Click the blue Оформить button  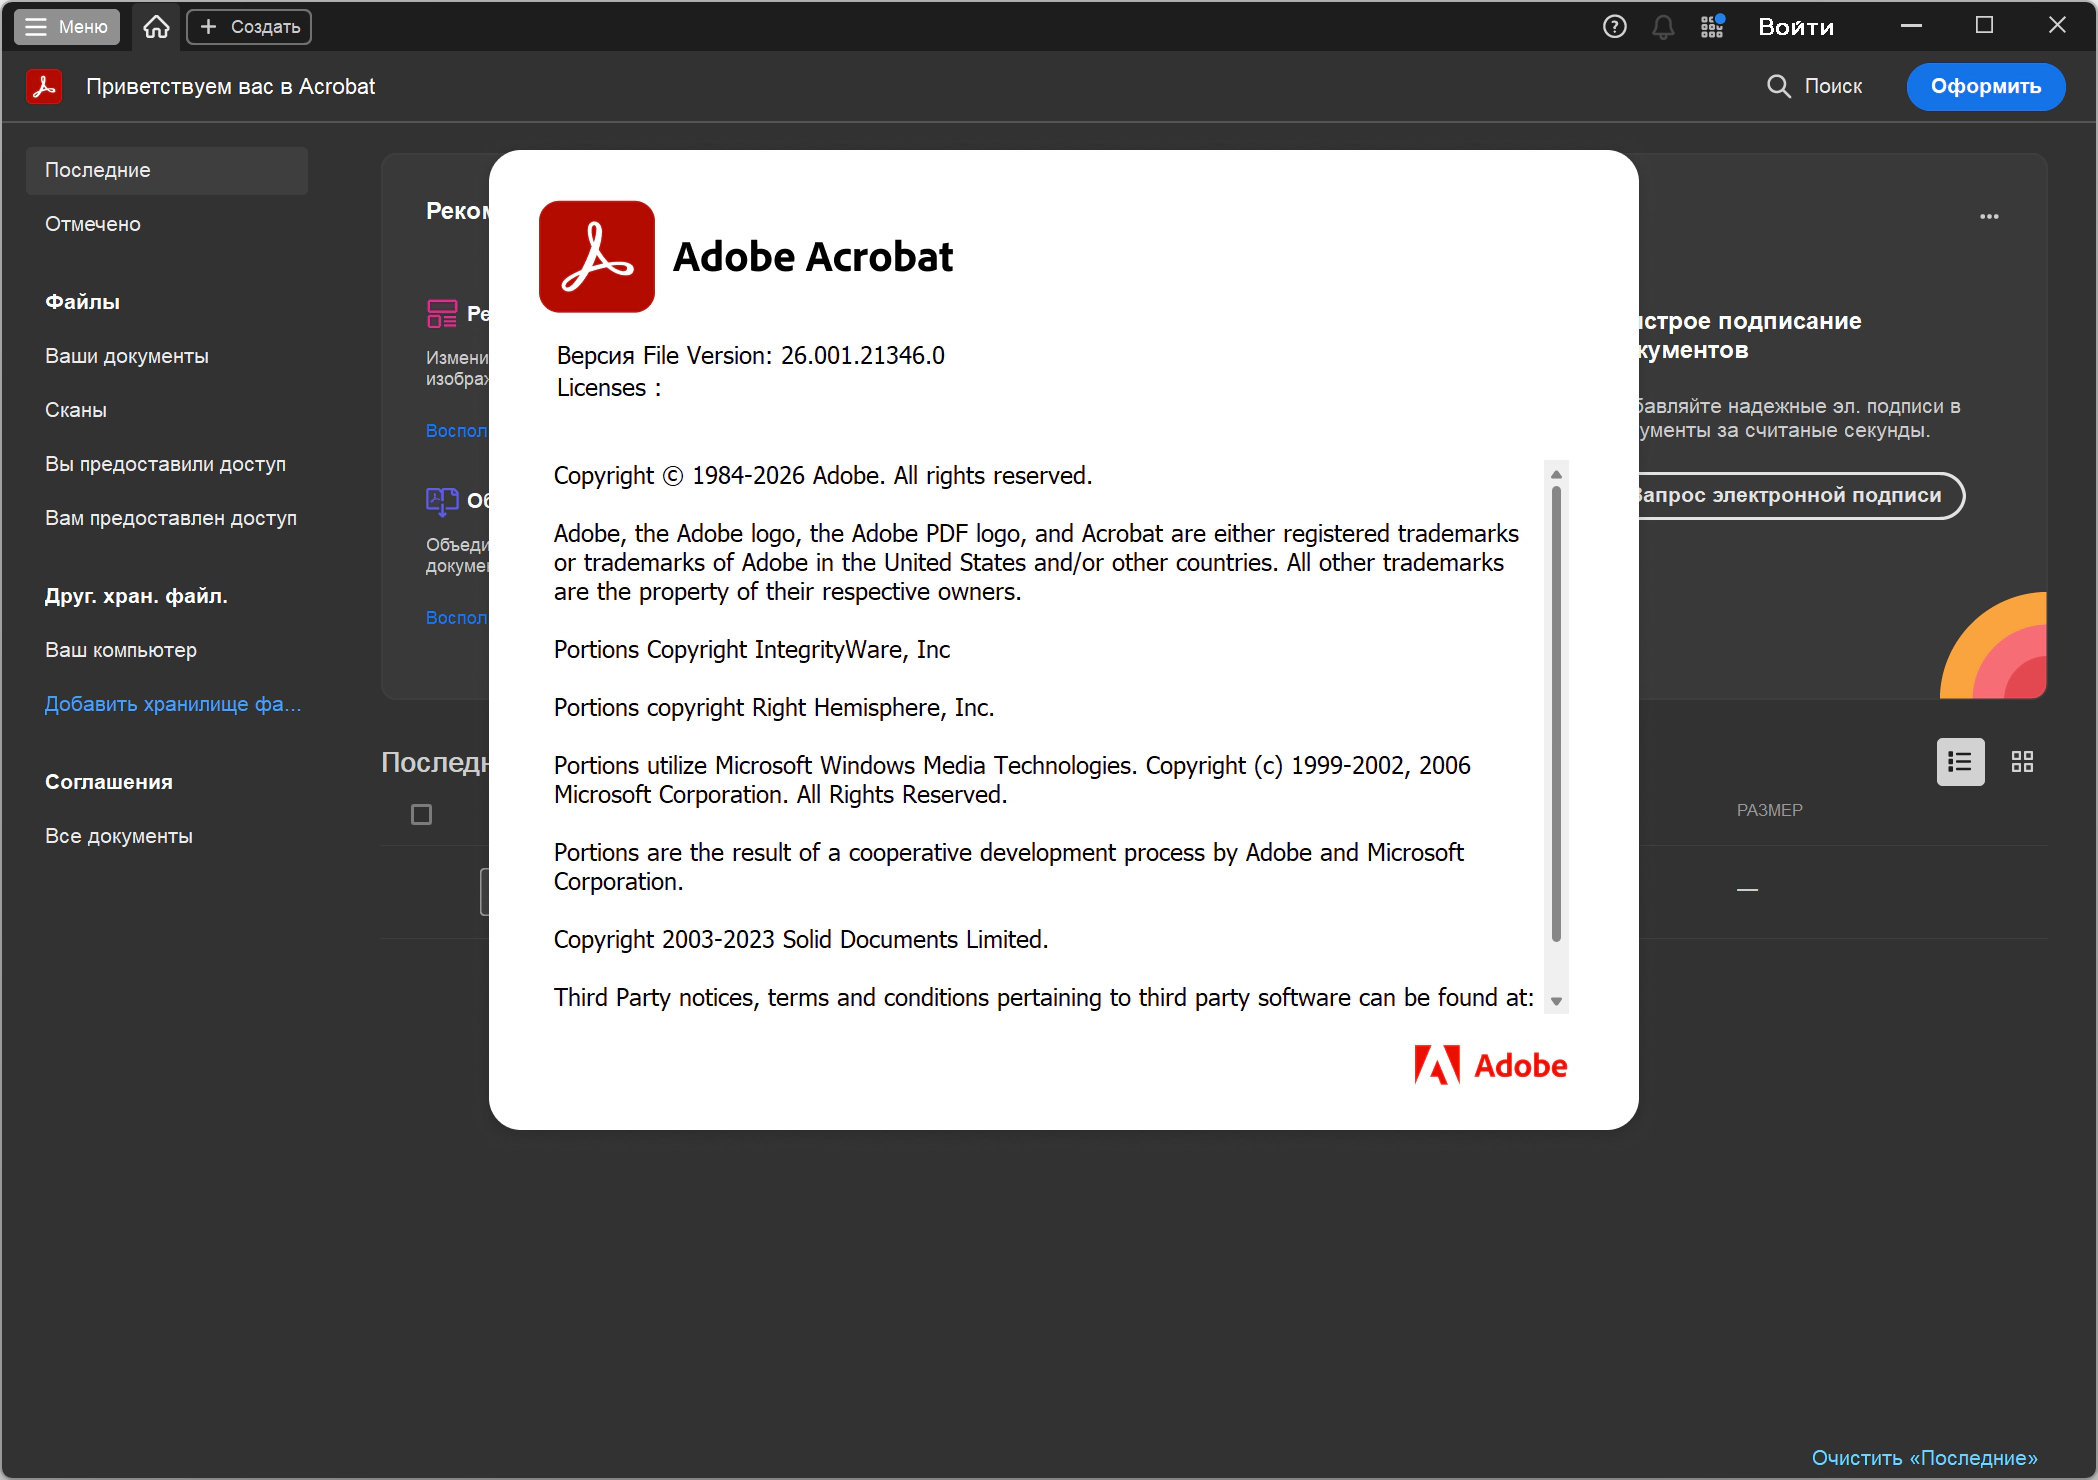coord(1985,86)
